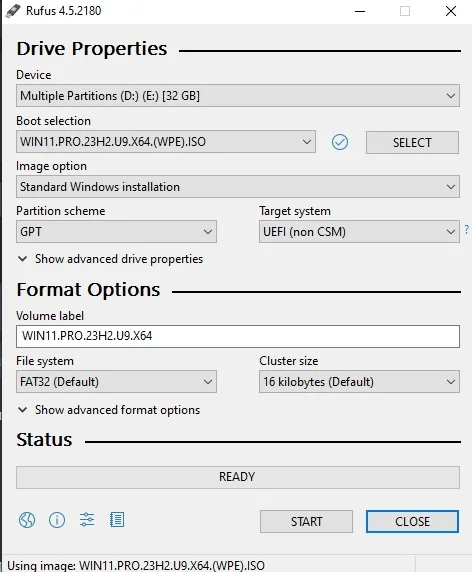Image resolution: width=472 pixels, height=572 pixels.
Task: Click the 'Image option' label
Action: click(x=51, y=166)
